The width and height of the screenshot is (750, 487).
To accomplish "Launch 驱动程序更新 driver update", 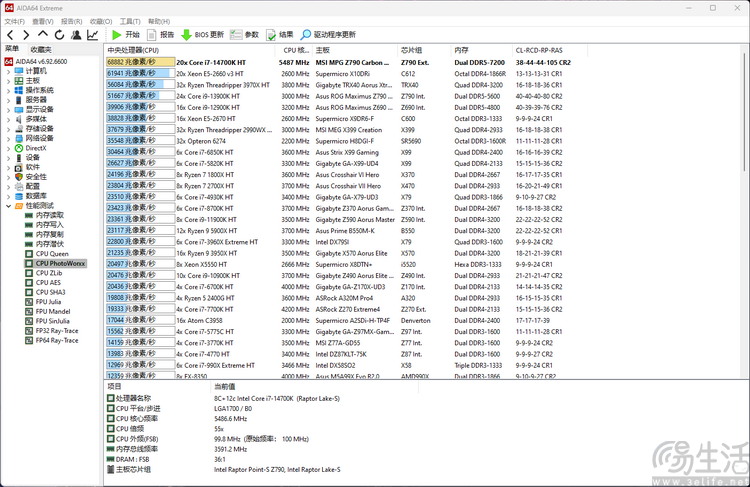I will tap(328, 34).
